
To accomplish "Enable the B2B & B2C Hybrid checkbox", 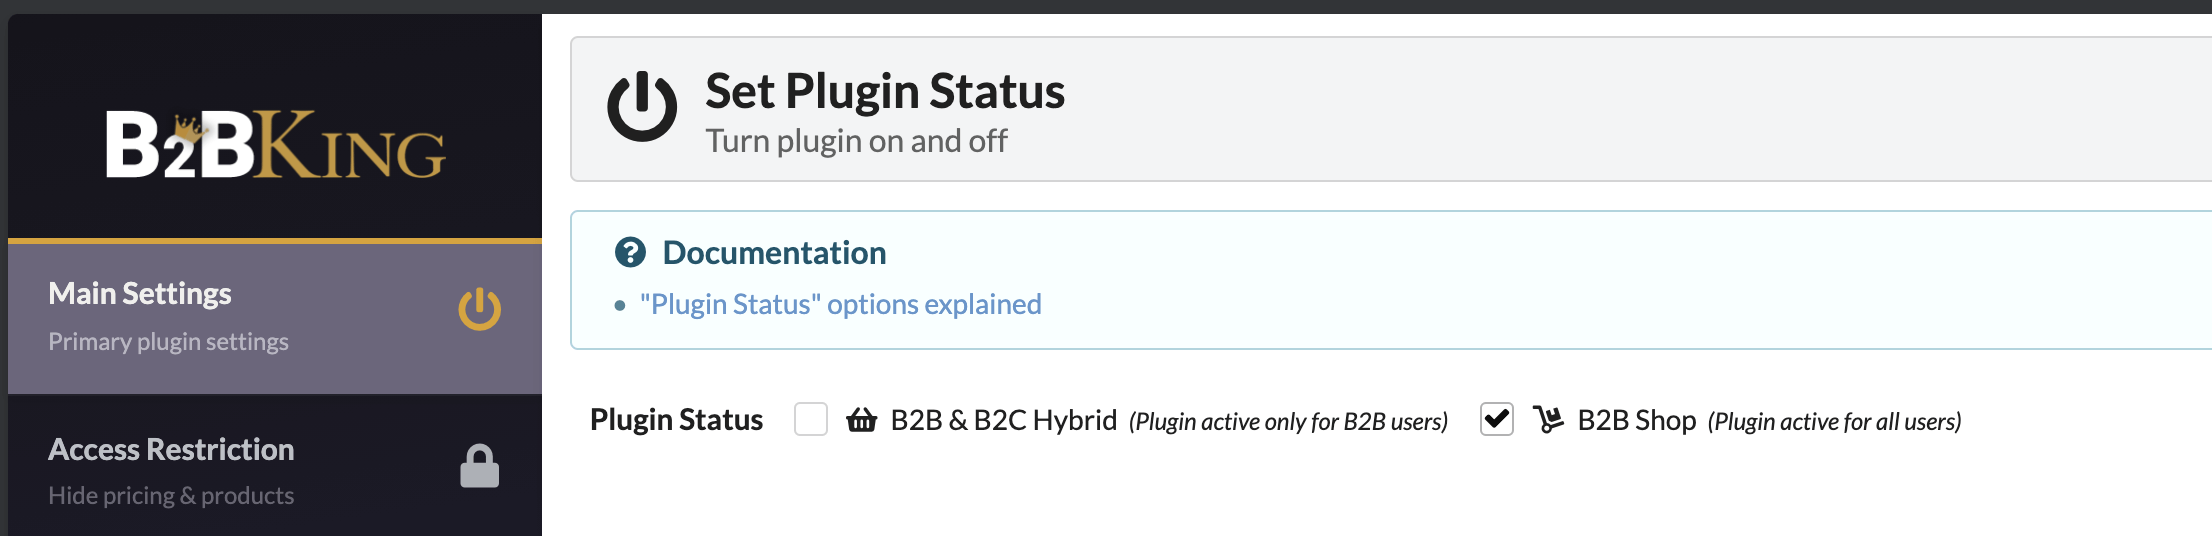I will (811, 419).
